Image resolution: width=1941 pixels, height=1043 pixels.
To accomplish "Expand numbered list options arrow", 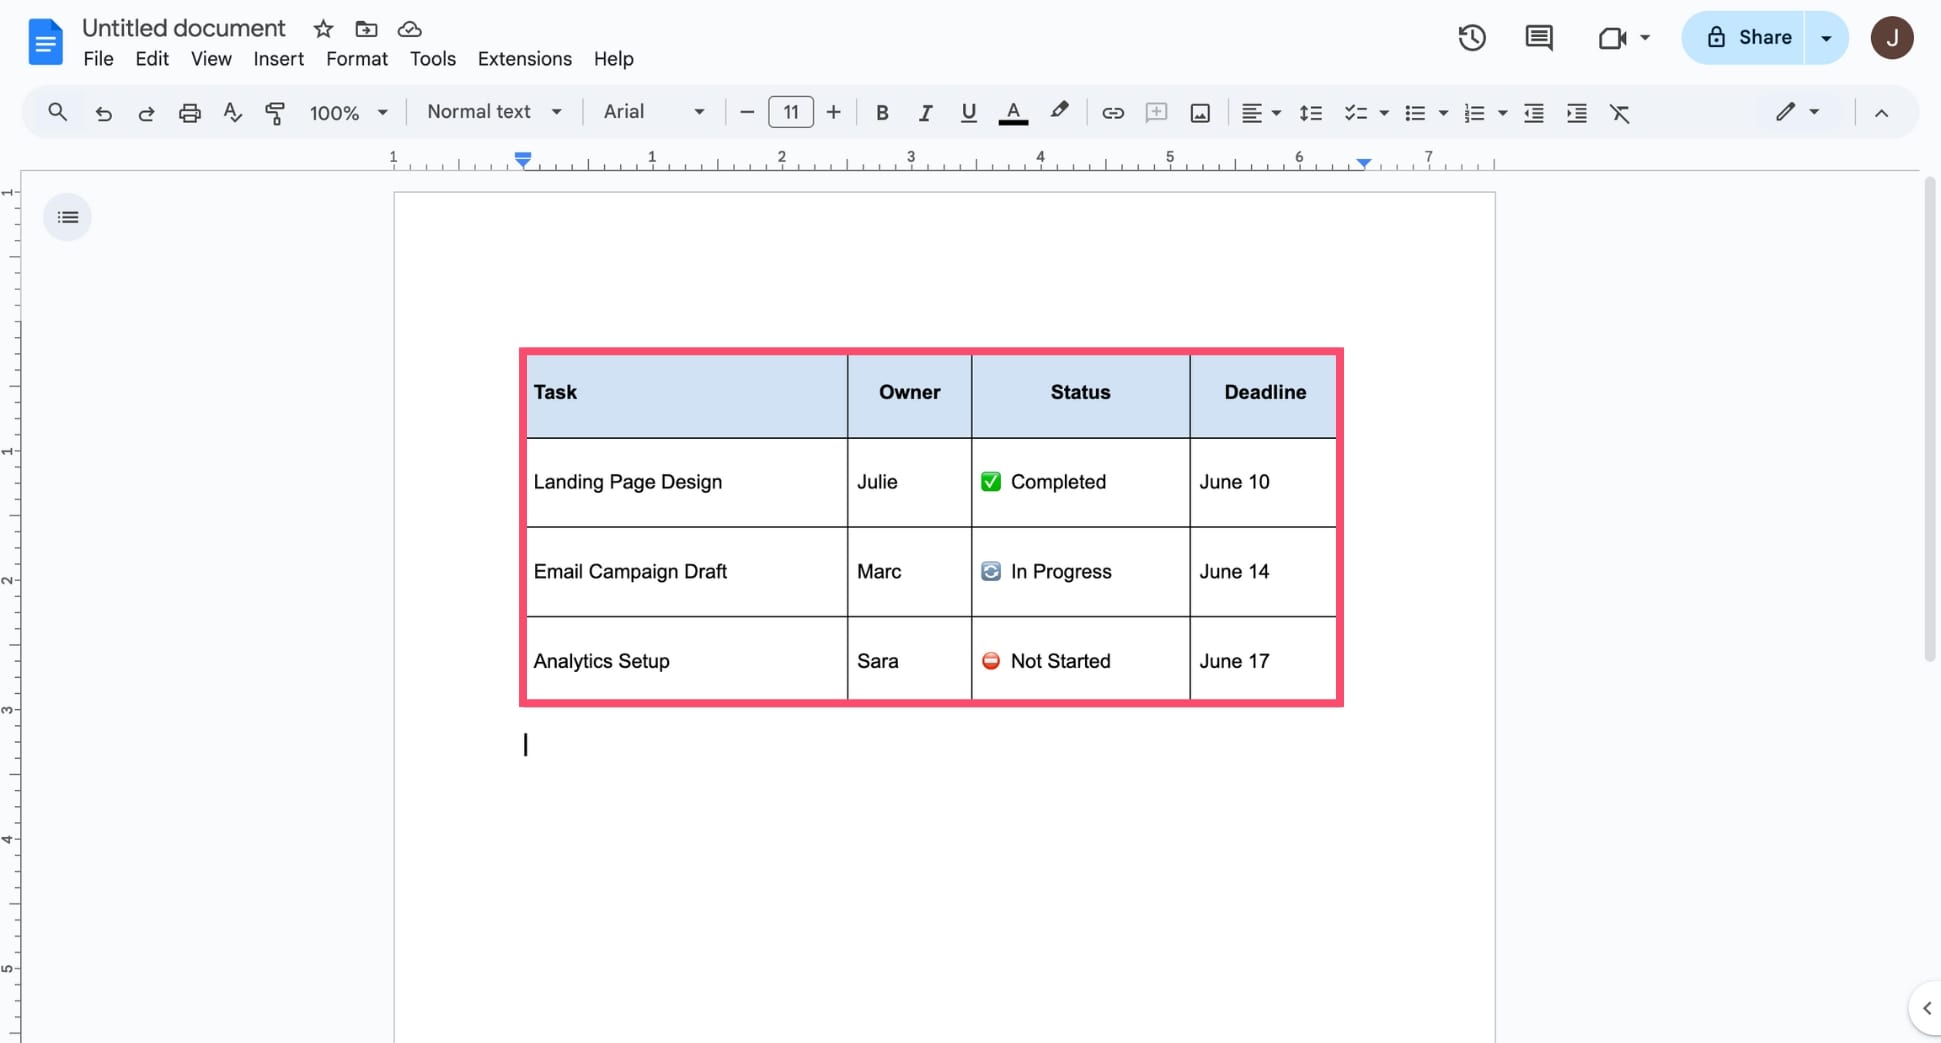I will click(x=1502, y=113).
